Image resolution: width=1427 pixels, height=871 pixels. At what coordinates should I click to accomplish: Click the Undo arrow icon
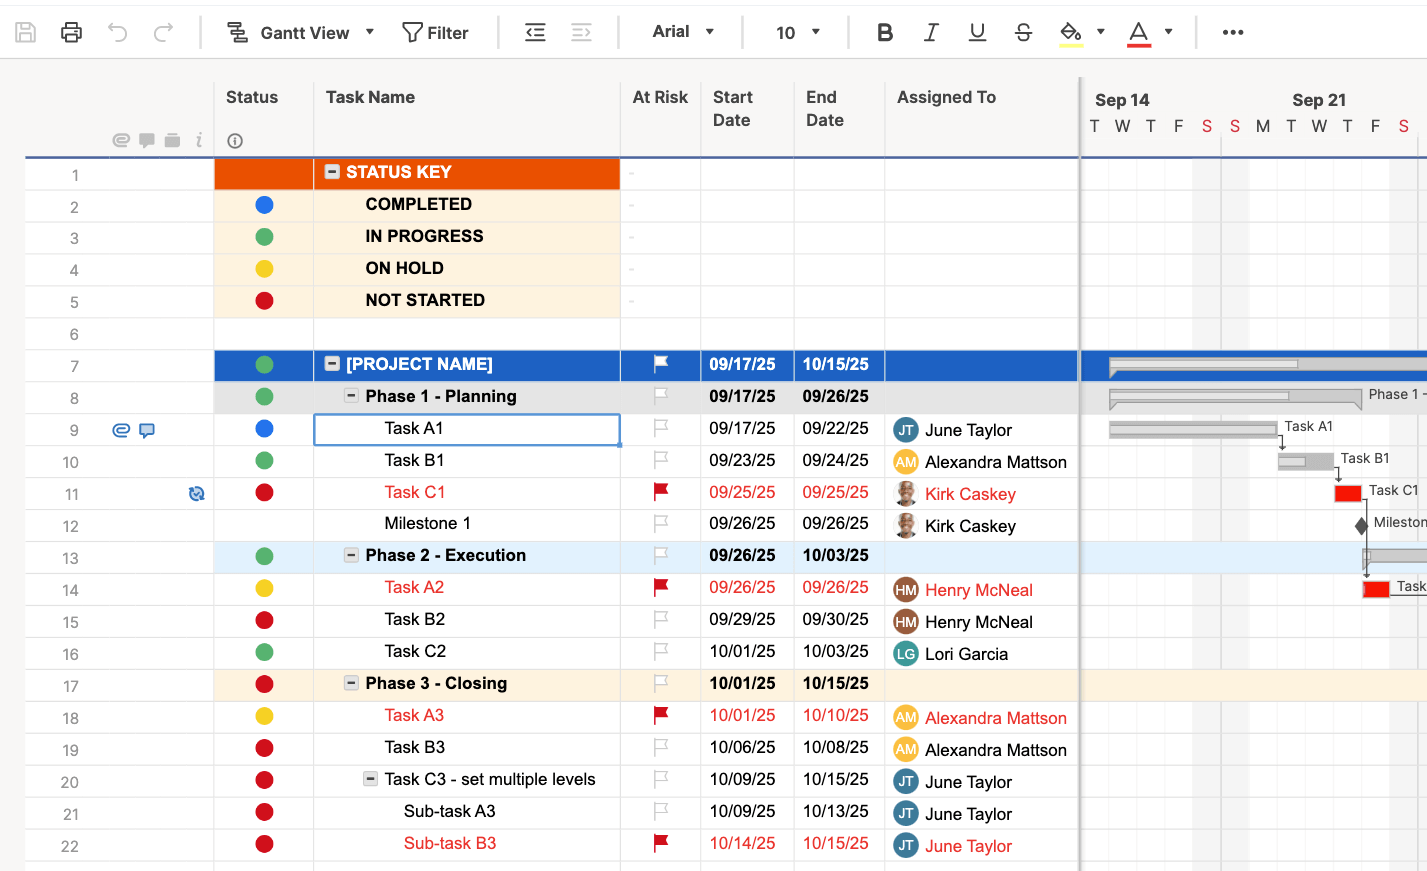coord(118,32)
